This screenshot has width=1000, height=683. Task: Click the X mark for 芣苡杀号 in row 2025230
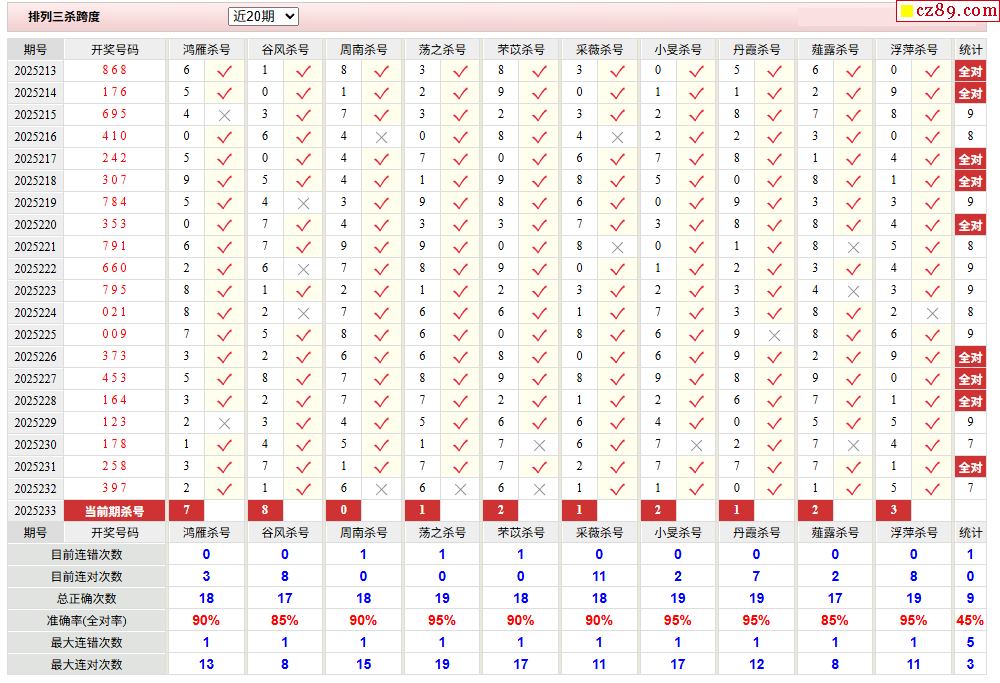[539, 445]
